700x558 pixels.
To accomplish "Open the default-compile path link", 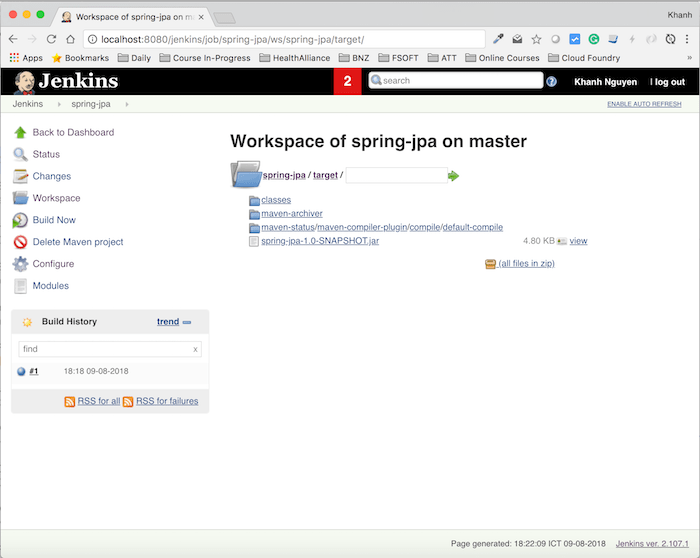I will click(x=473, y=227).
